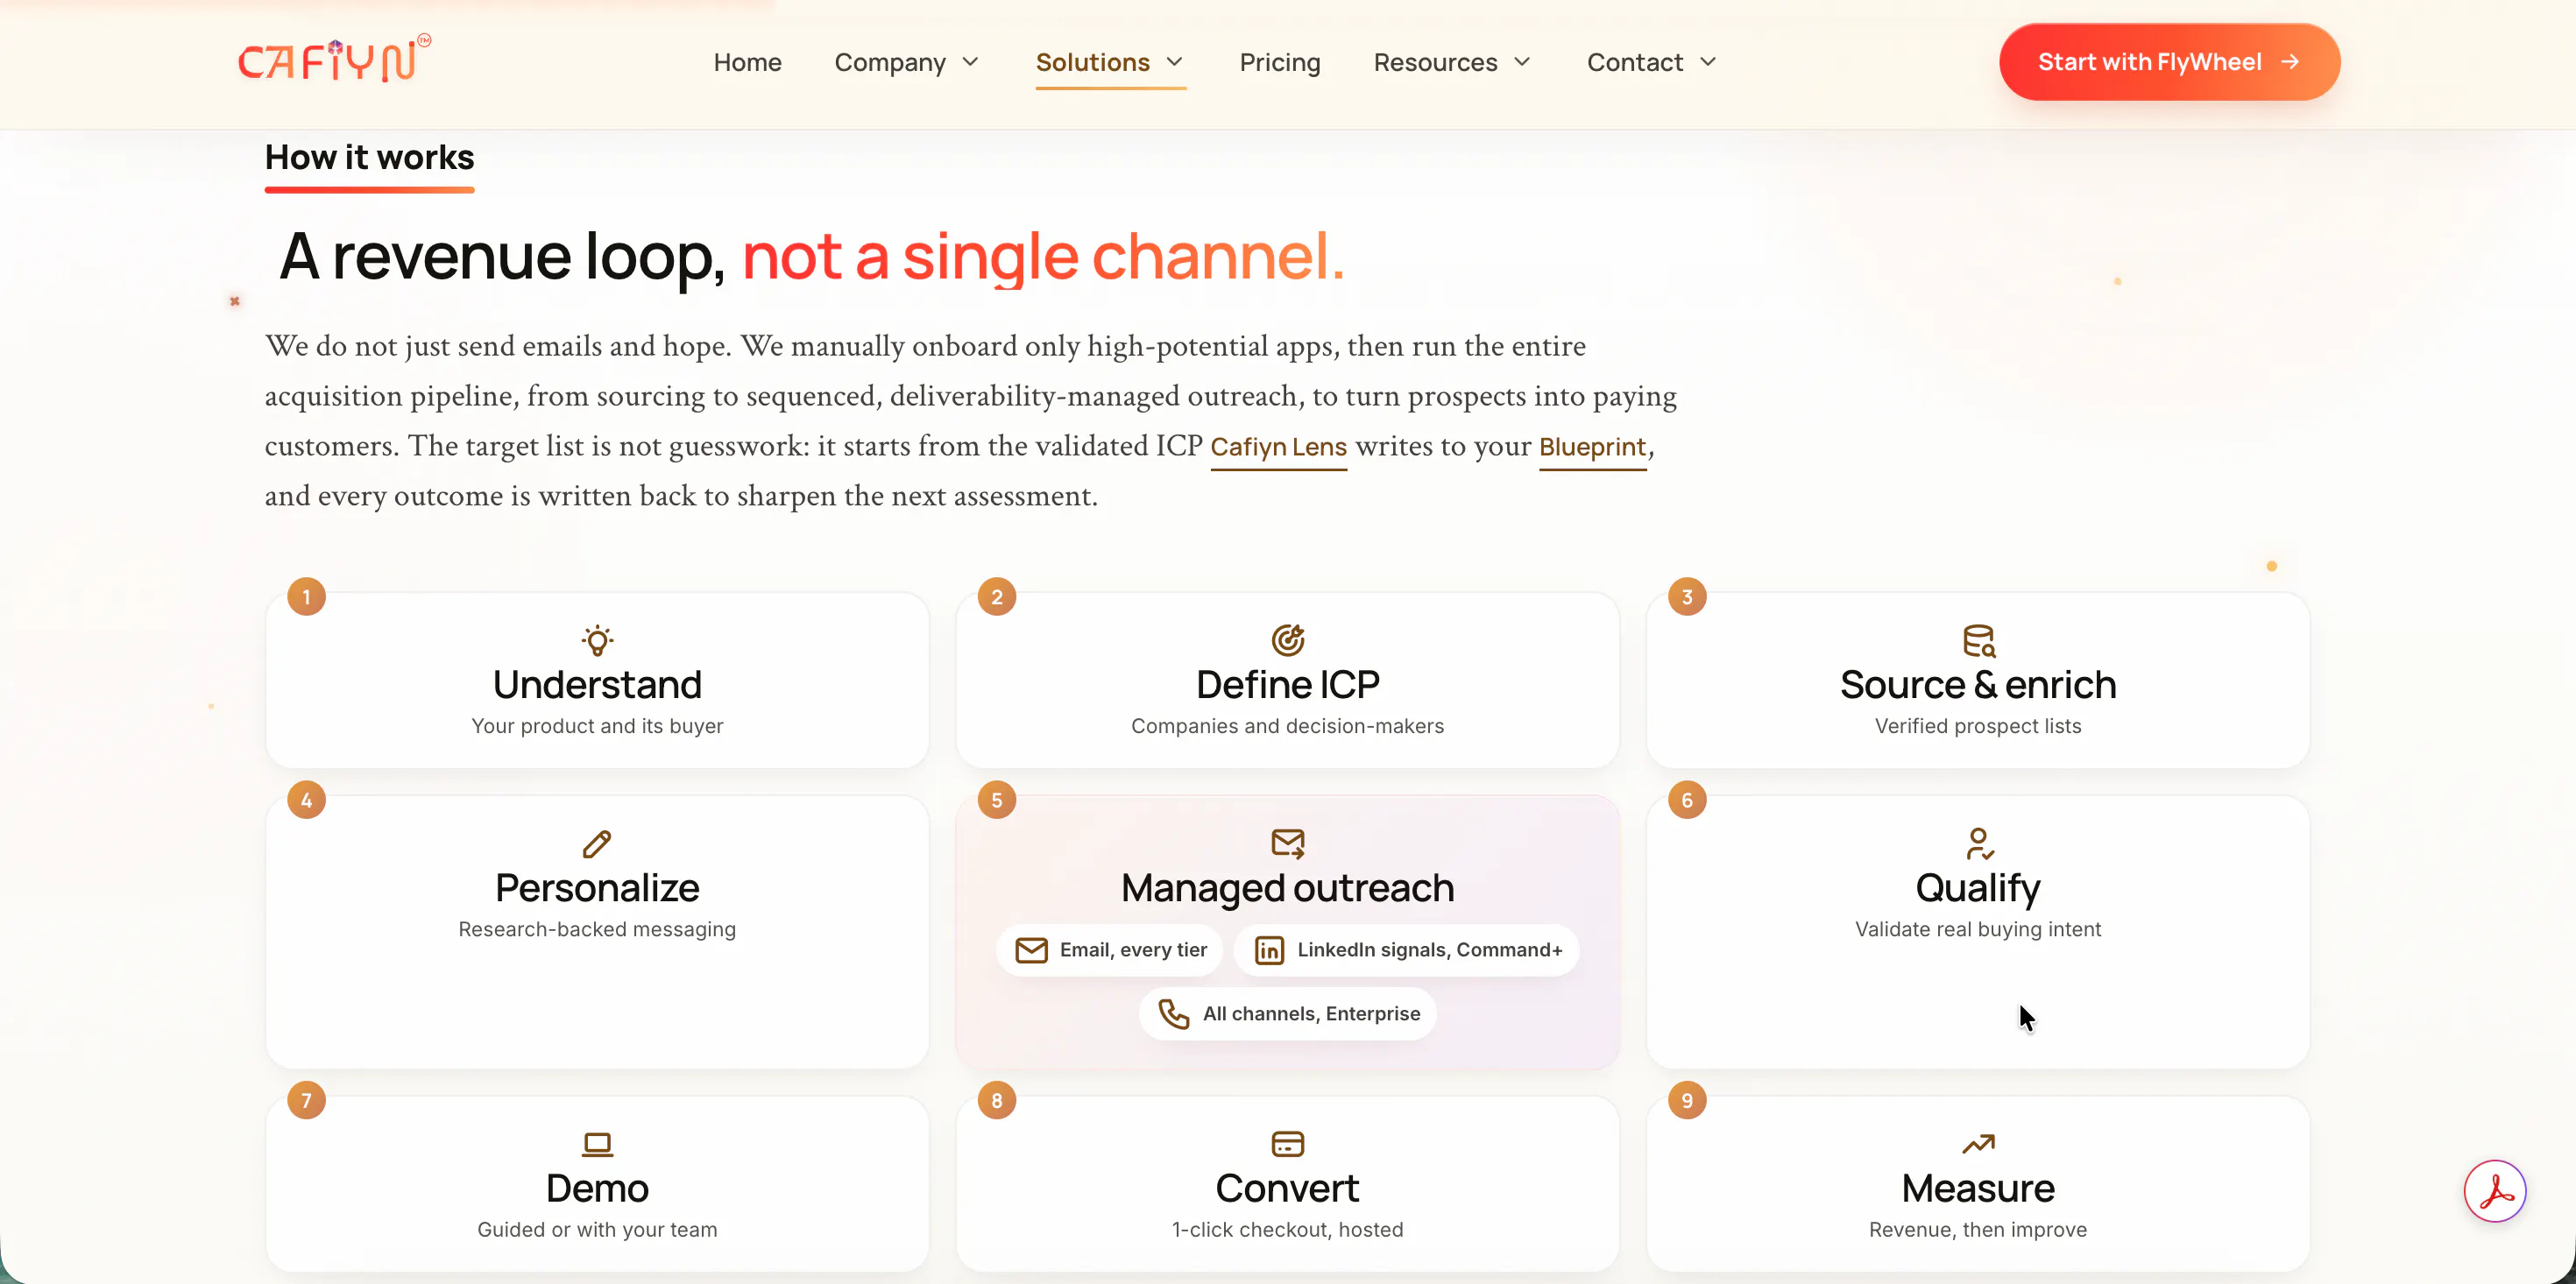Click the Source & enrich database icon

click(x=1978, y=640)
